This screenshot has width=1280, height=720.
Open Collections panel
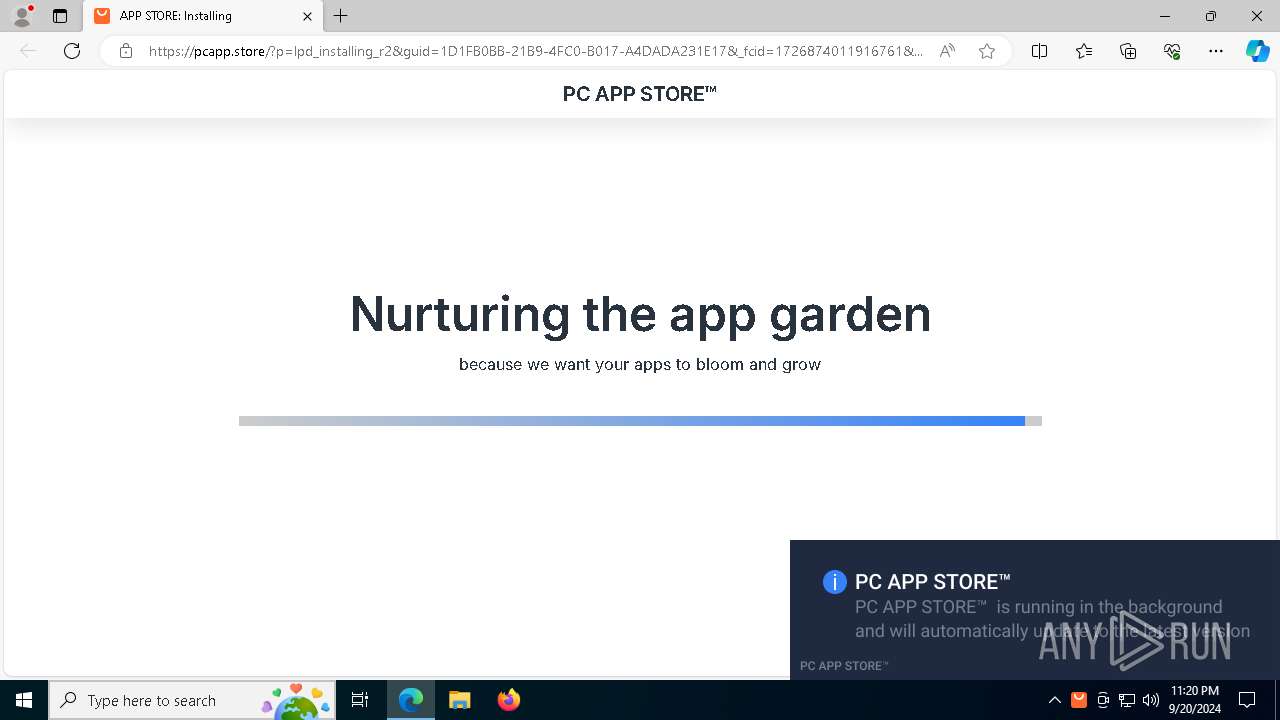(x=1128, y=51)
